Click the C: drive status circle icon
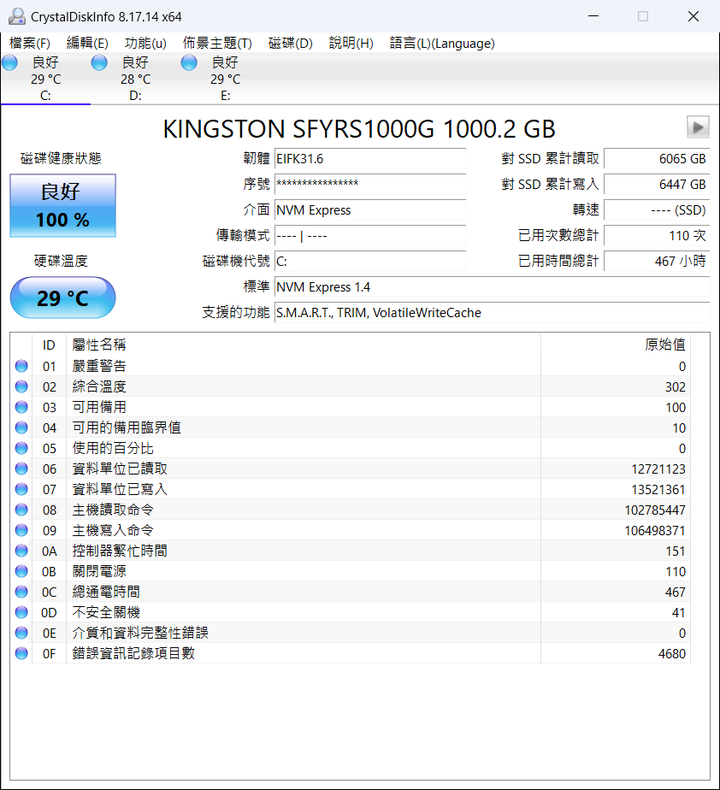 (10, 62)
